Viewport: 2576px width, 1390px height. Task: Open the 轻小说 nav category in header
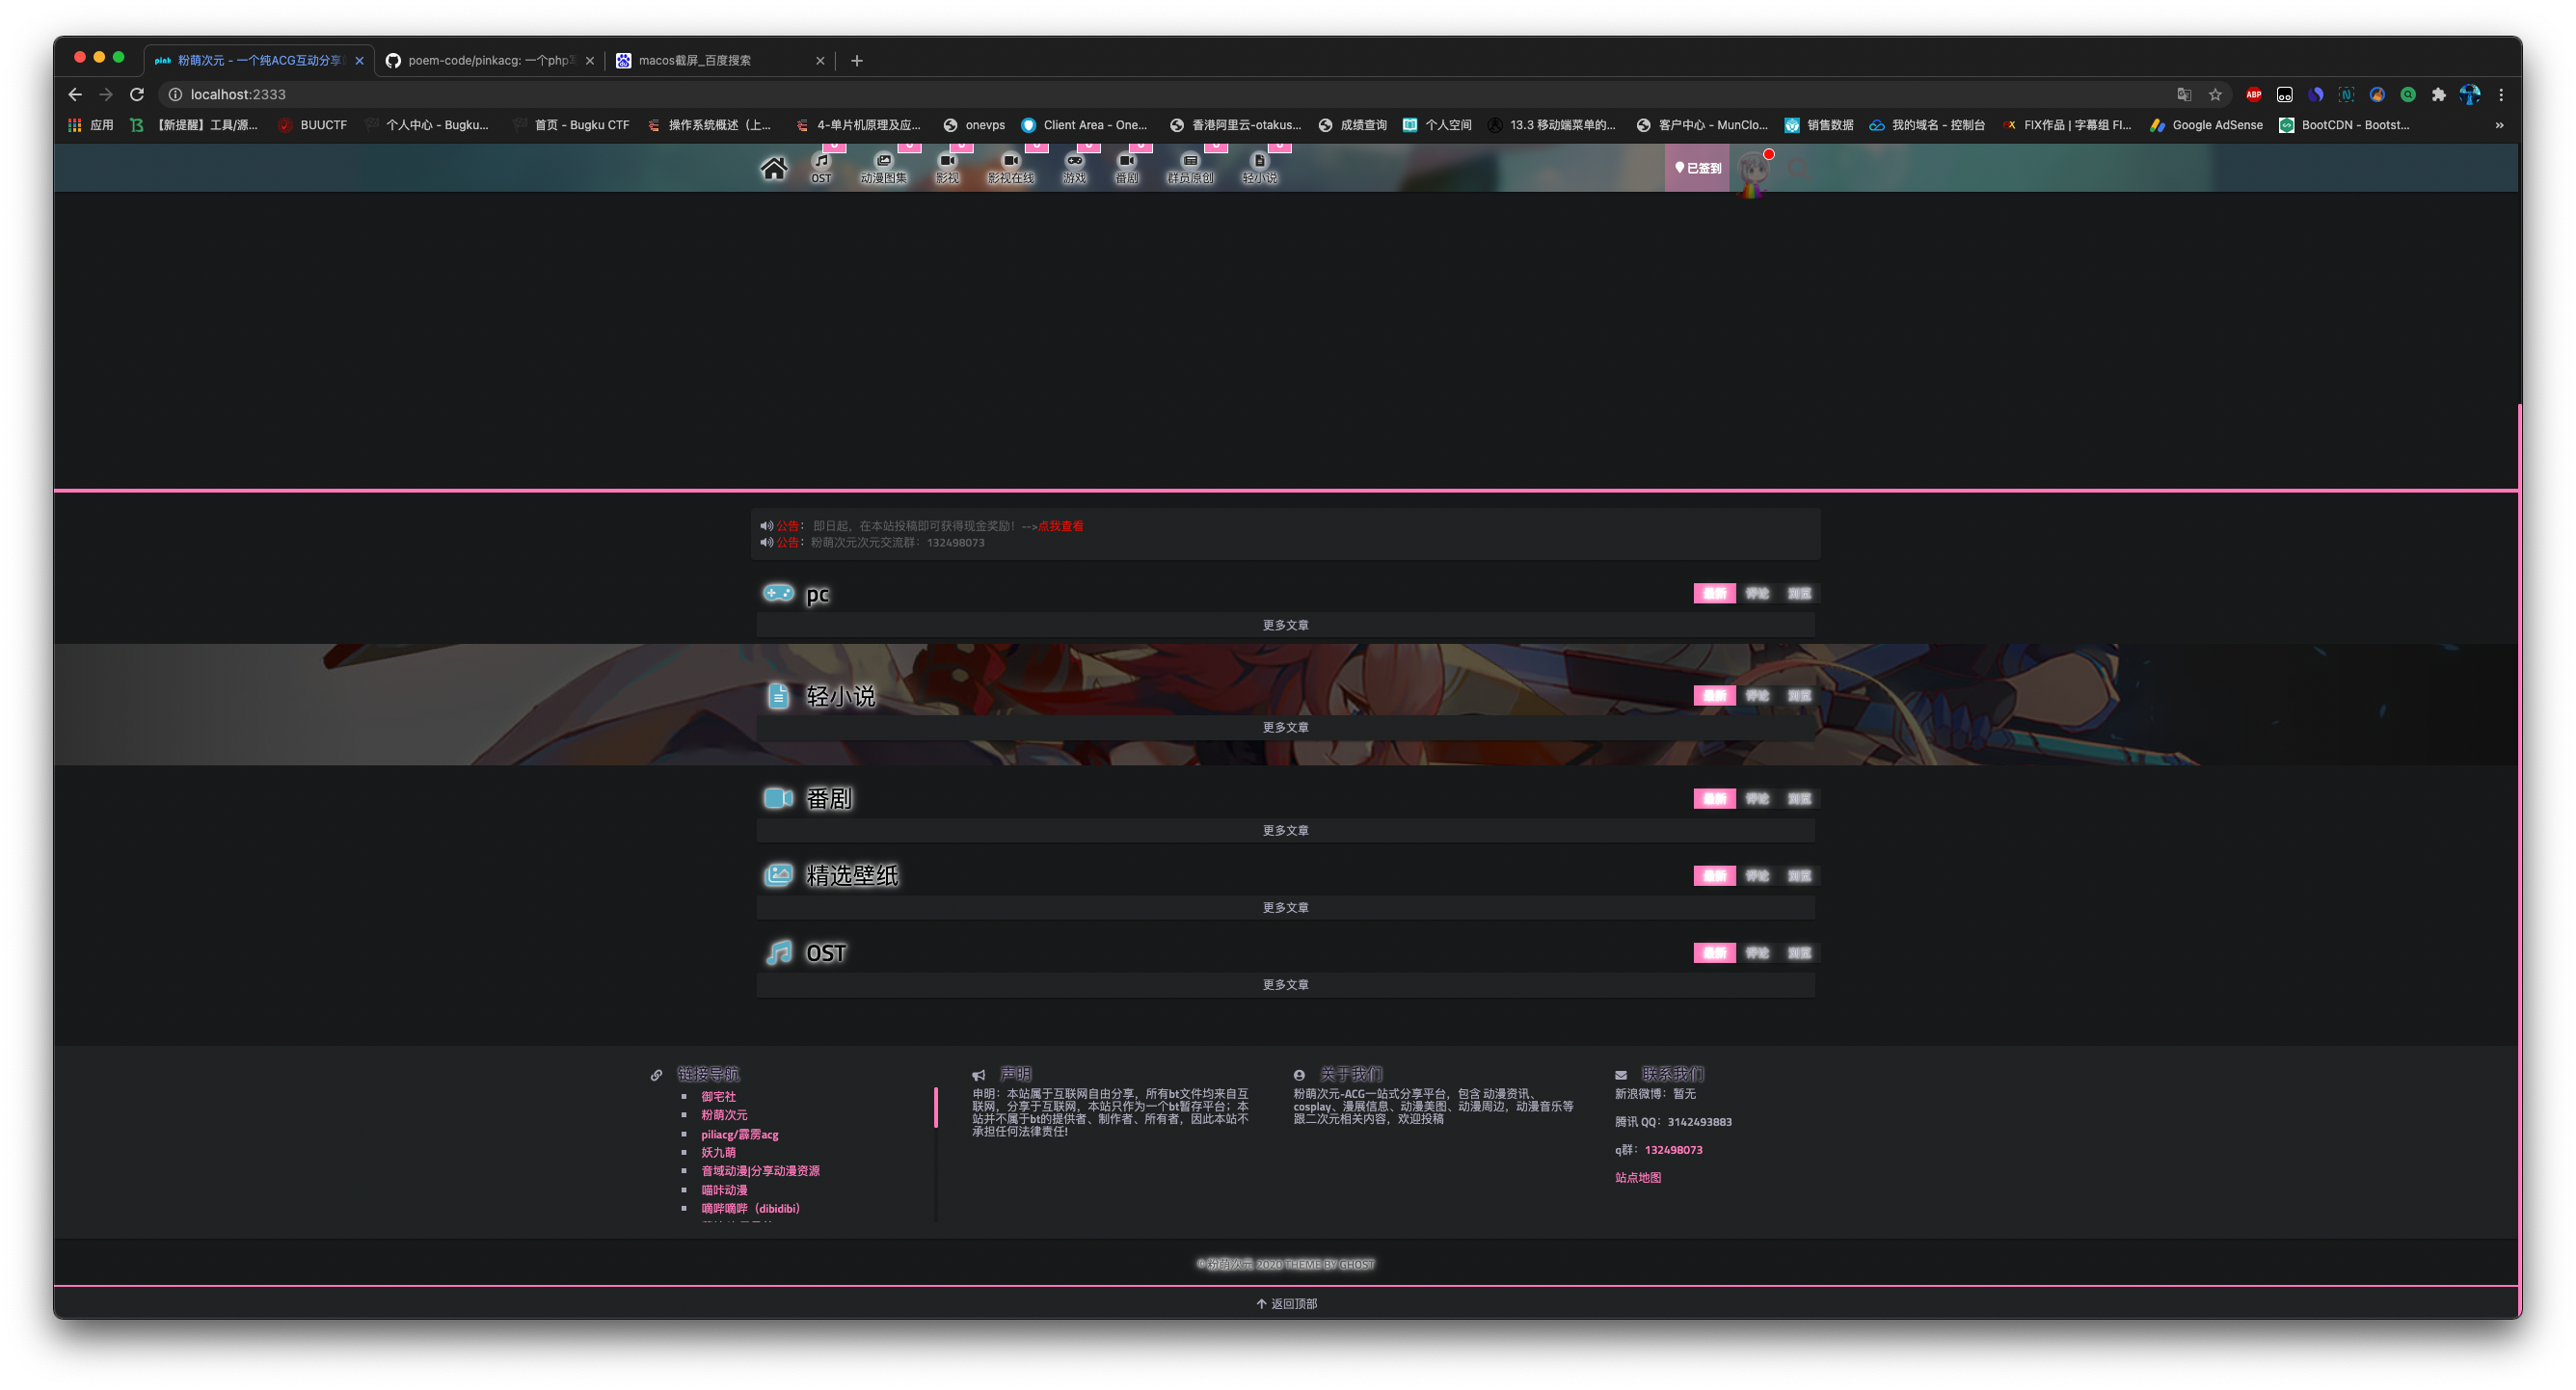[x=1259, y=168]
